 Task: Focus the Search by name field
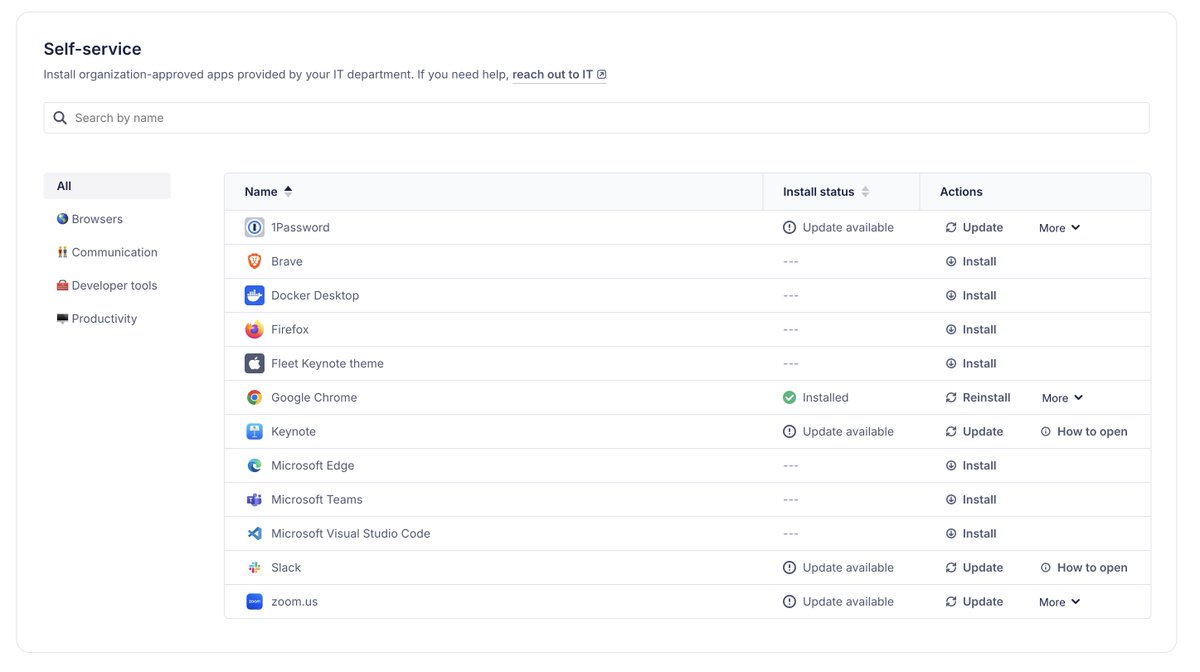[596, 118]
